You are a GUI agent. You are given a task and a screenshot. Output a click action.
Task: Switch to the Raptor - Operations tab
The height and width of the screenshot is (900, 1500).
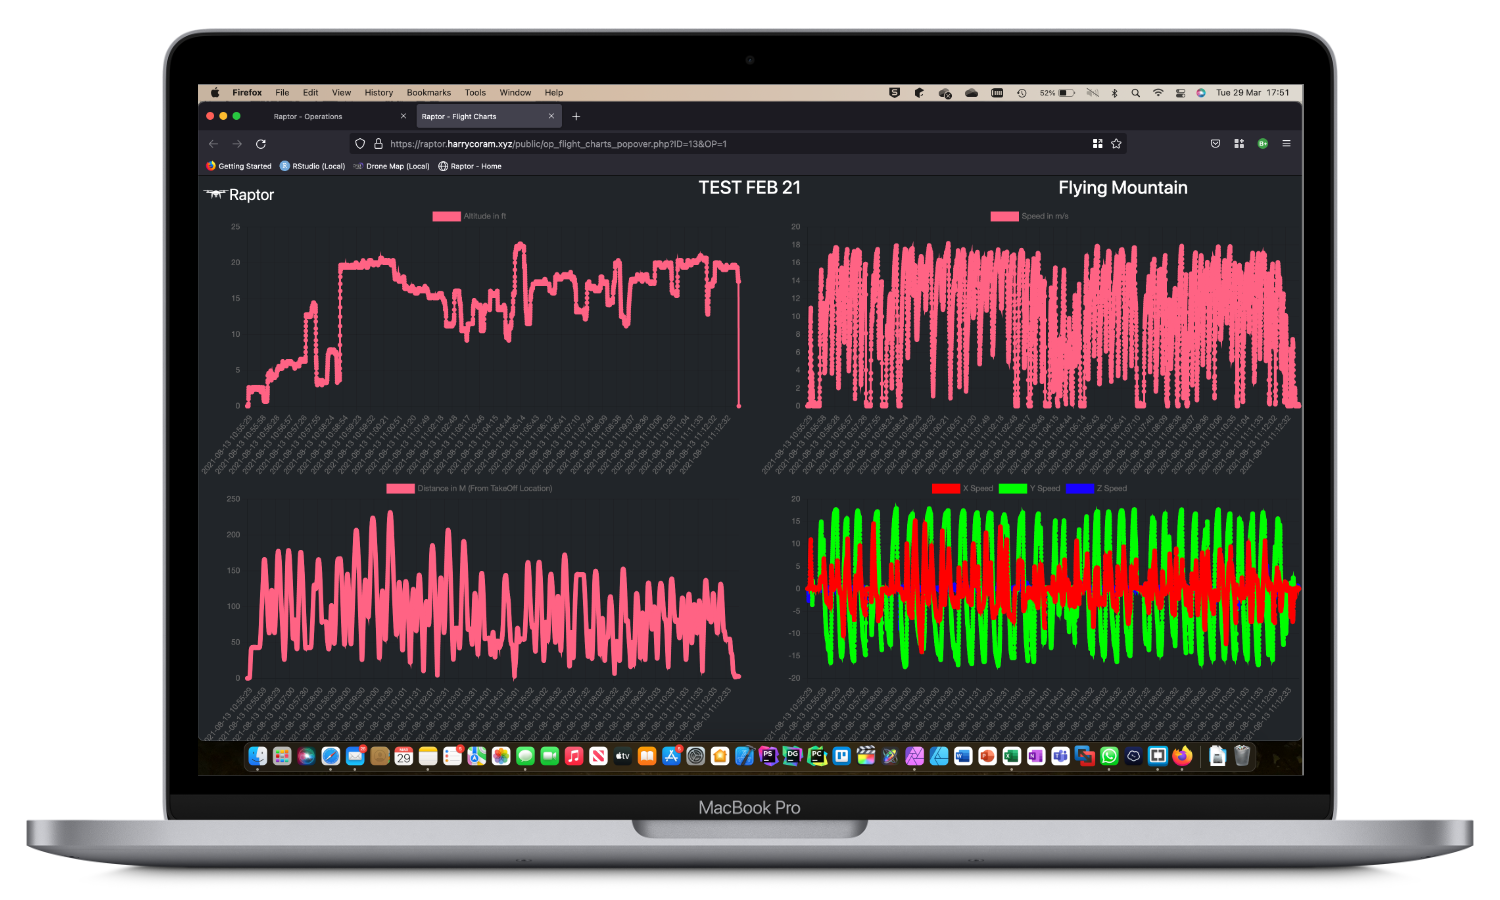(x=308, y=117)
